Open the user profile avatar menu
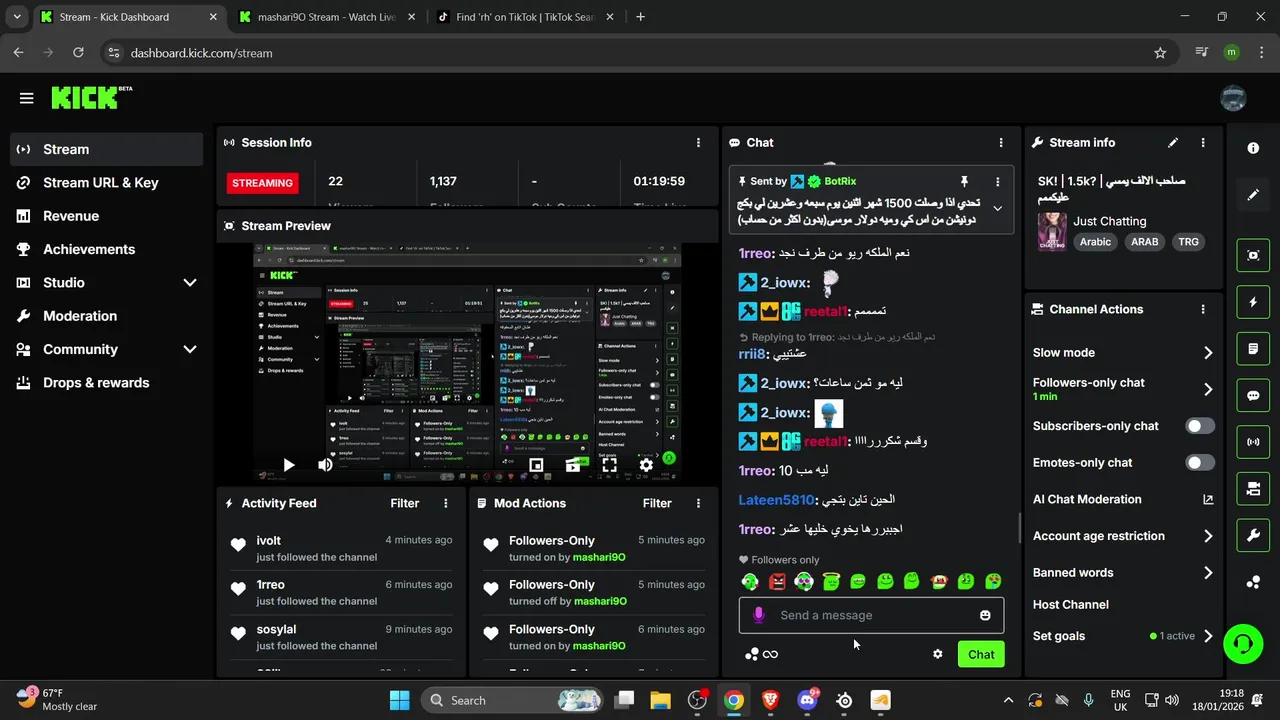This screenshot has height=720, width=1280. point(1233,98)
